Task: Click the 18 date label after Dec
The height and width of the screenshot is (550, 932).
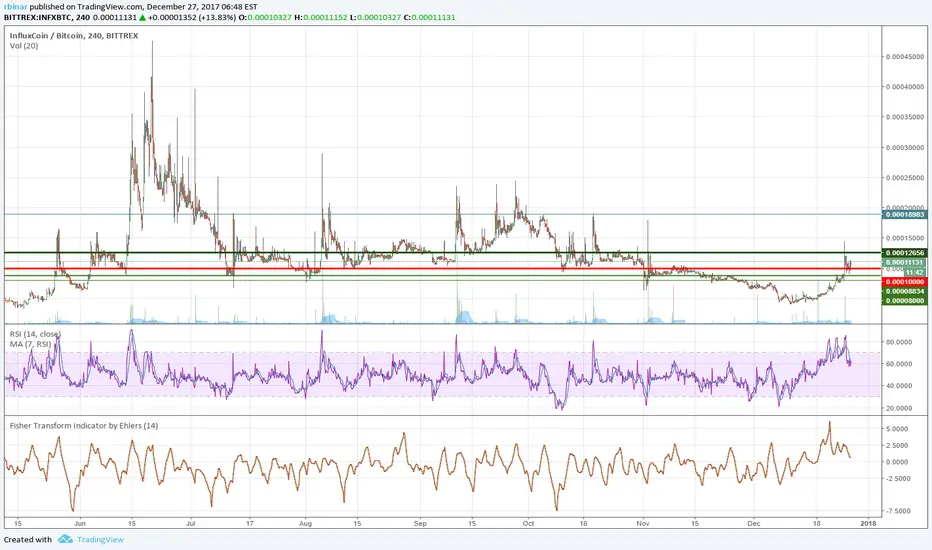Action: click(x=817, y=524)
